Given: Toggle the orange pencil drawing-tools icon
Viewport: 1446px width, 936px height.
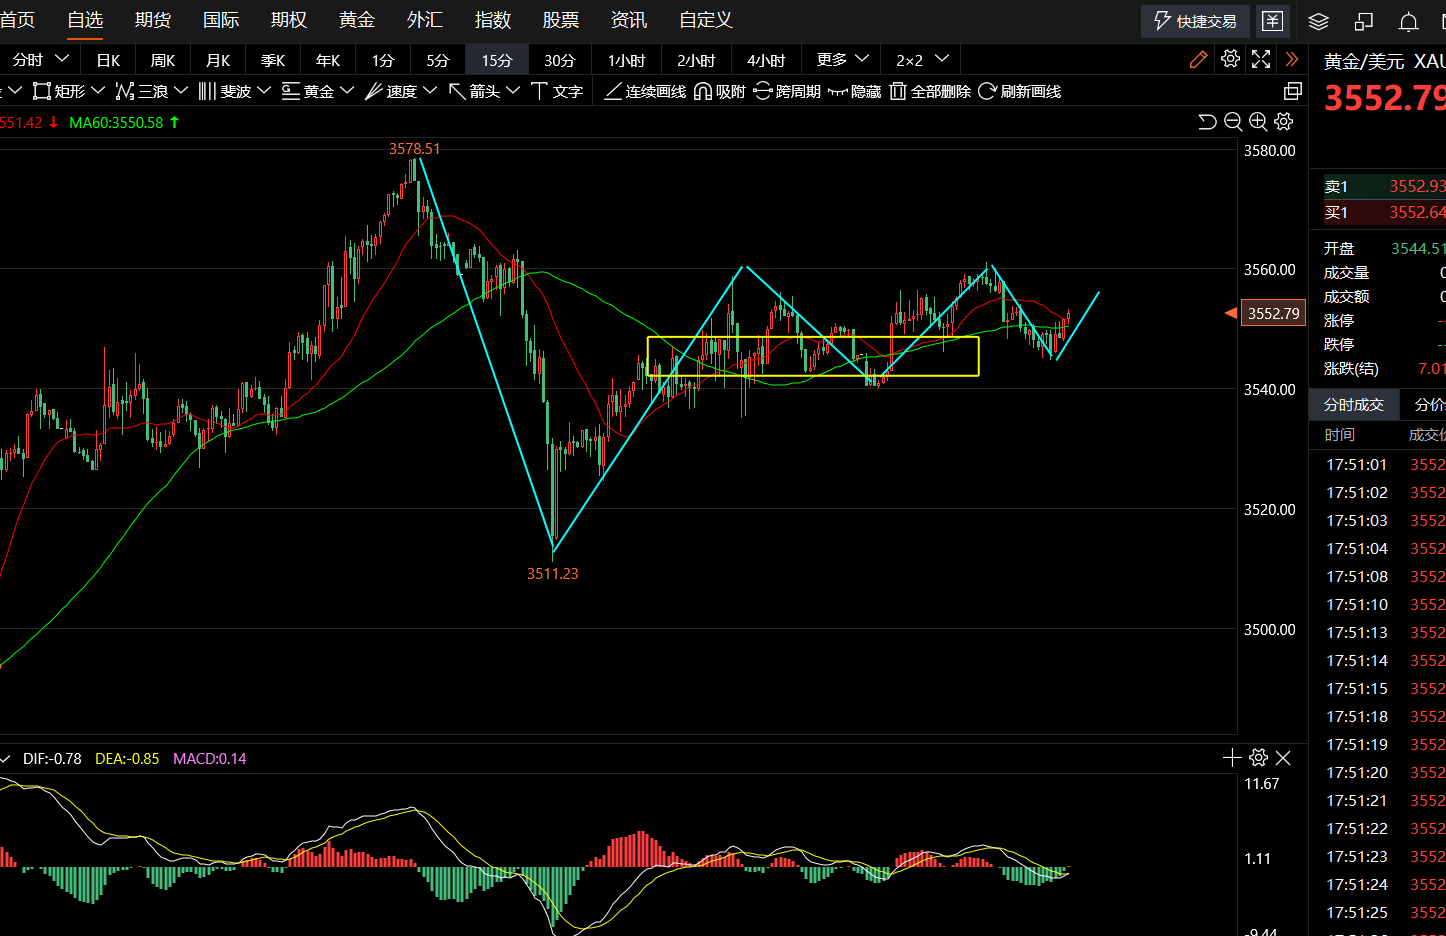Looking at the screenshot, I should [1198, 59].
